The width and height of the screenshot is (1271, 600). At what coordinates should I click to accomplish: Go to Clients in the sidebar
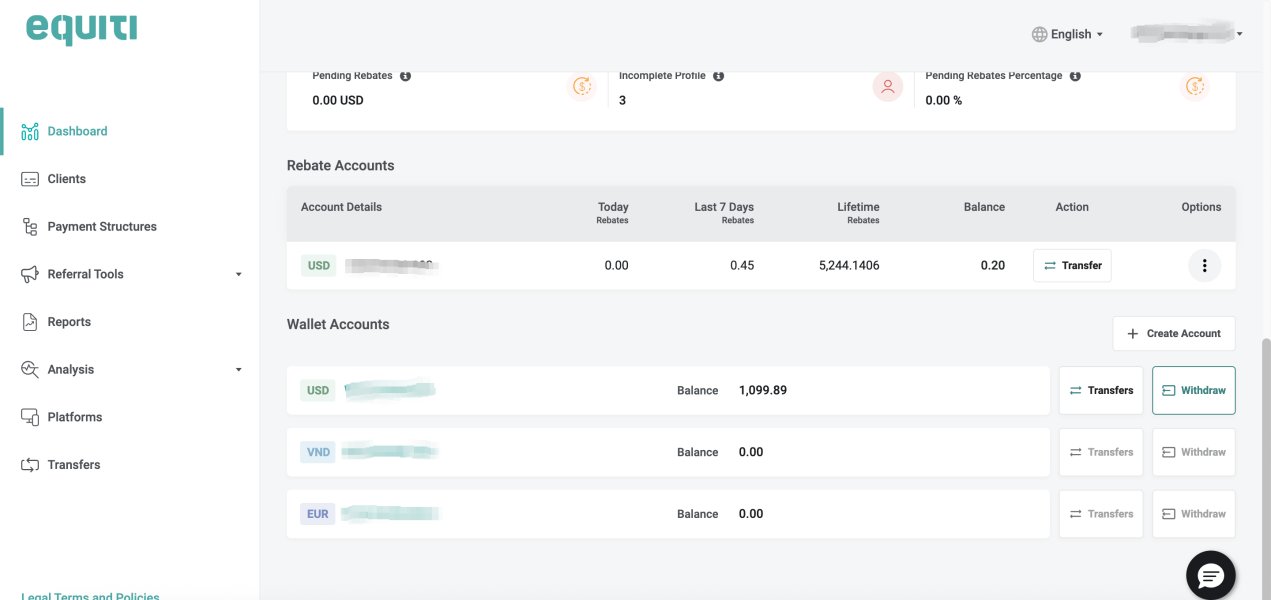point(66,179)
